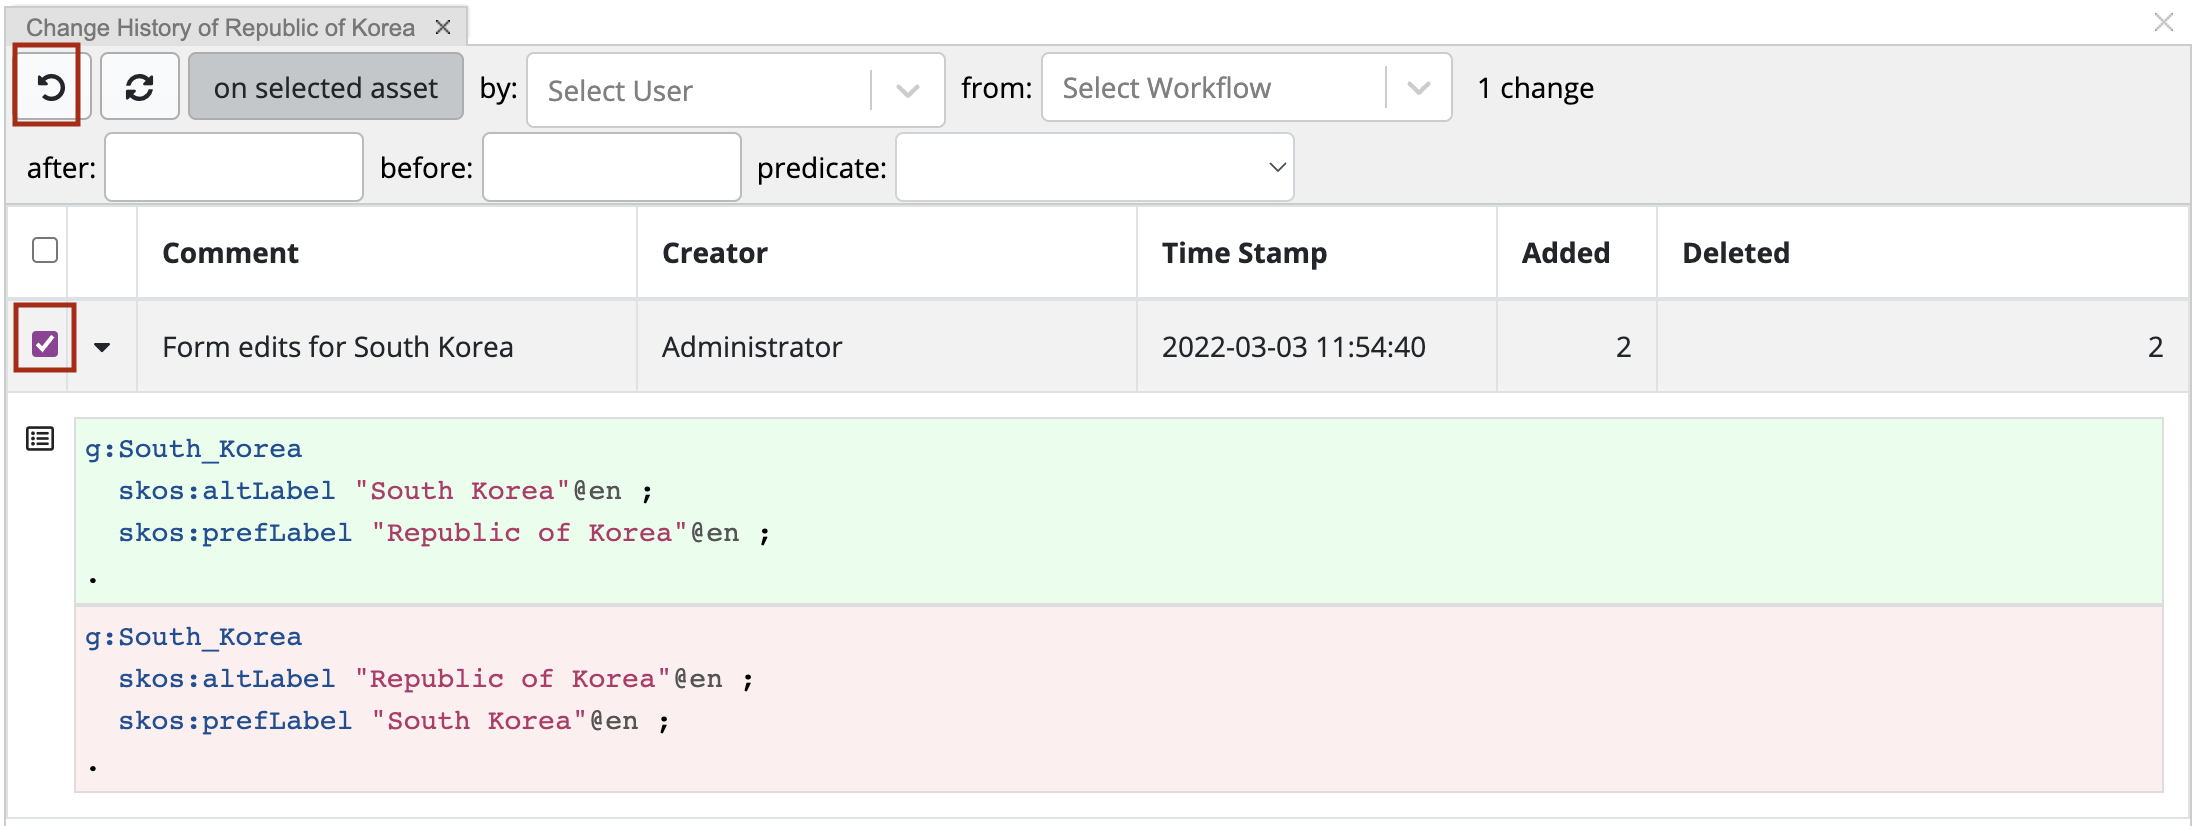Click the refresh change history icon
Viewport: 2194px width, 826px height.
139,88
